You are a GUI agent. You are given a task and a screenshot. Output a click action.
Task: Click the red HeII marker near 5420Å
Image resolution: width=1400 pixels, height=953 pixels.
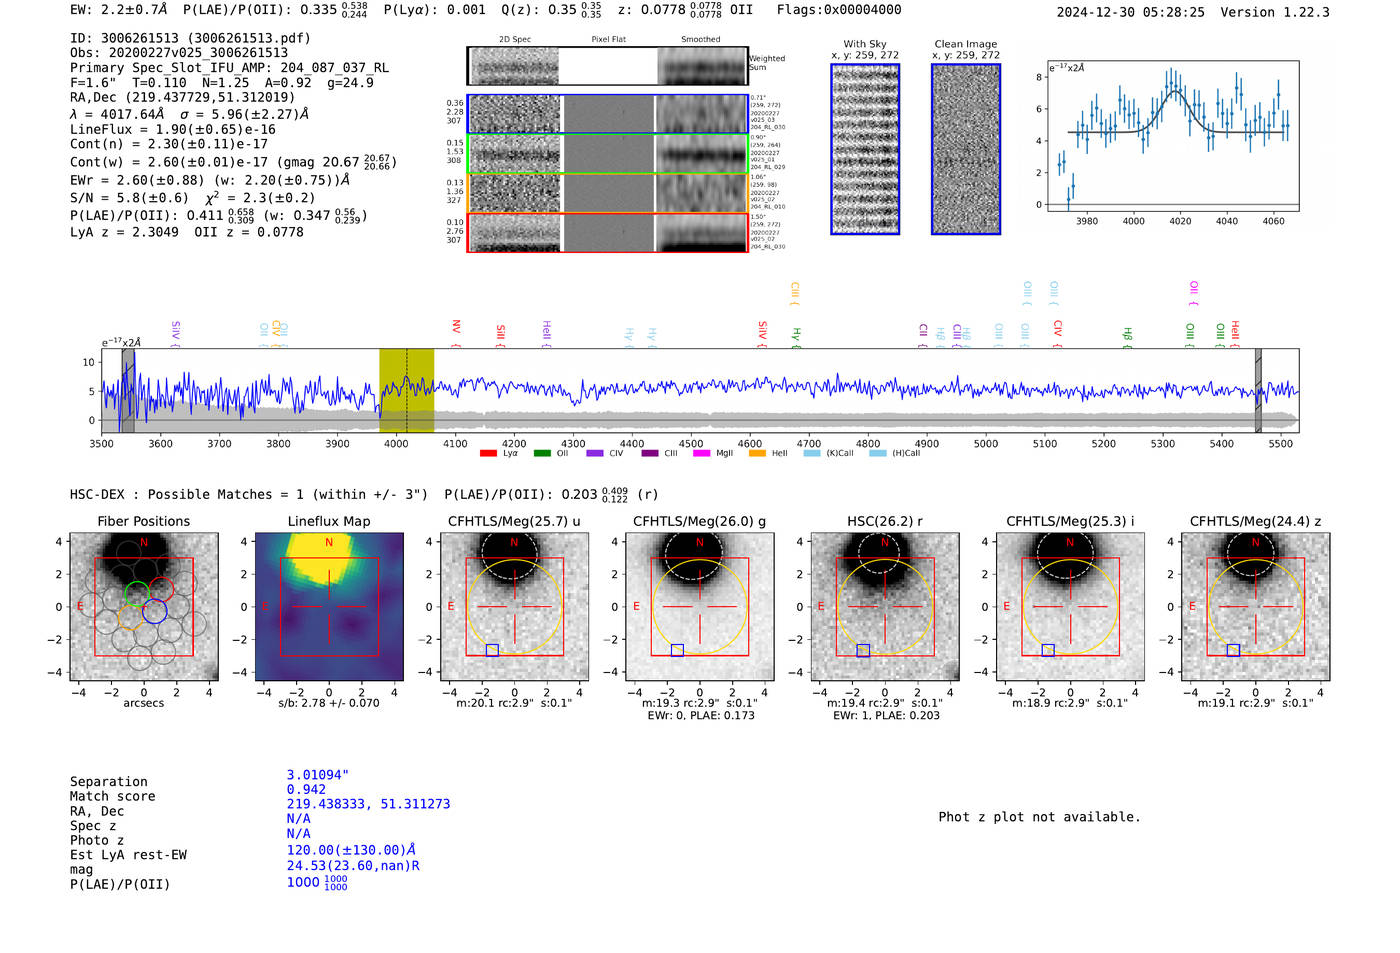click(1235, 333)
